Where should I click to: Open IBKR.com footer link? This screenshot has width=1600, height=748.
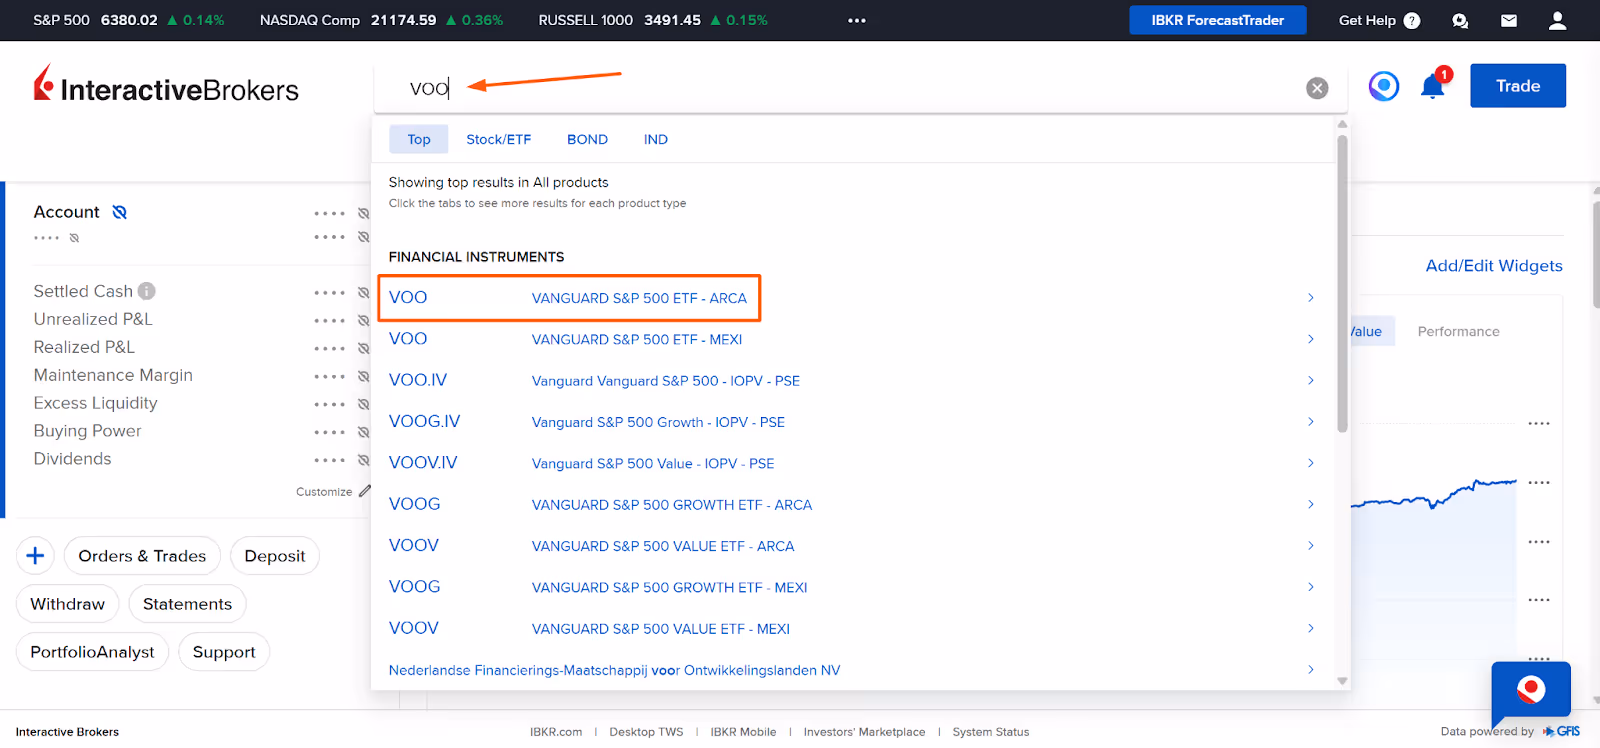click(x=556, y=732)
